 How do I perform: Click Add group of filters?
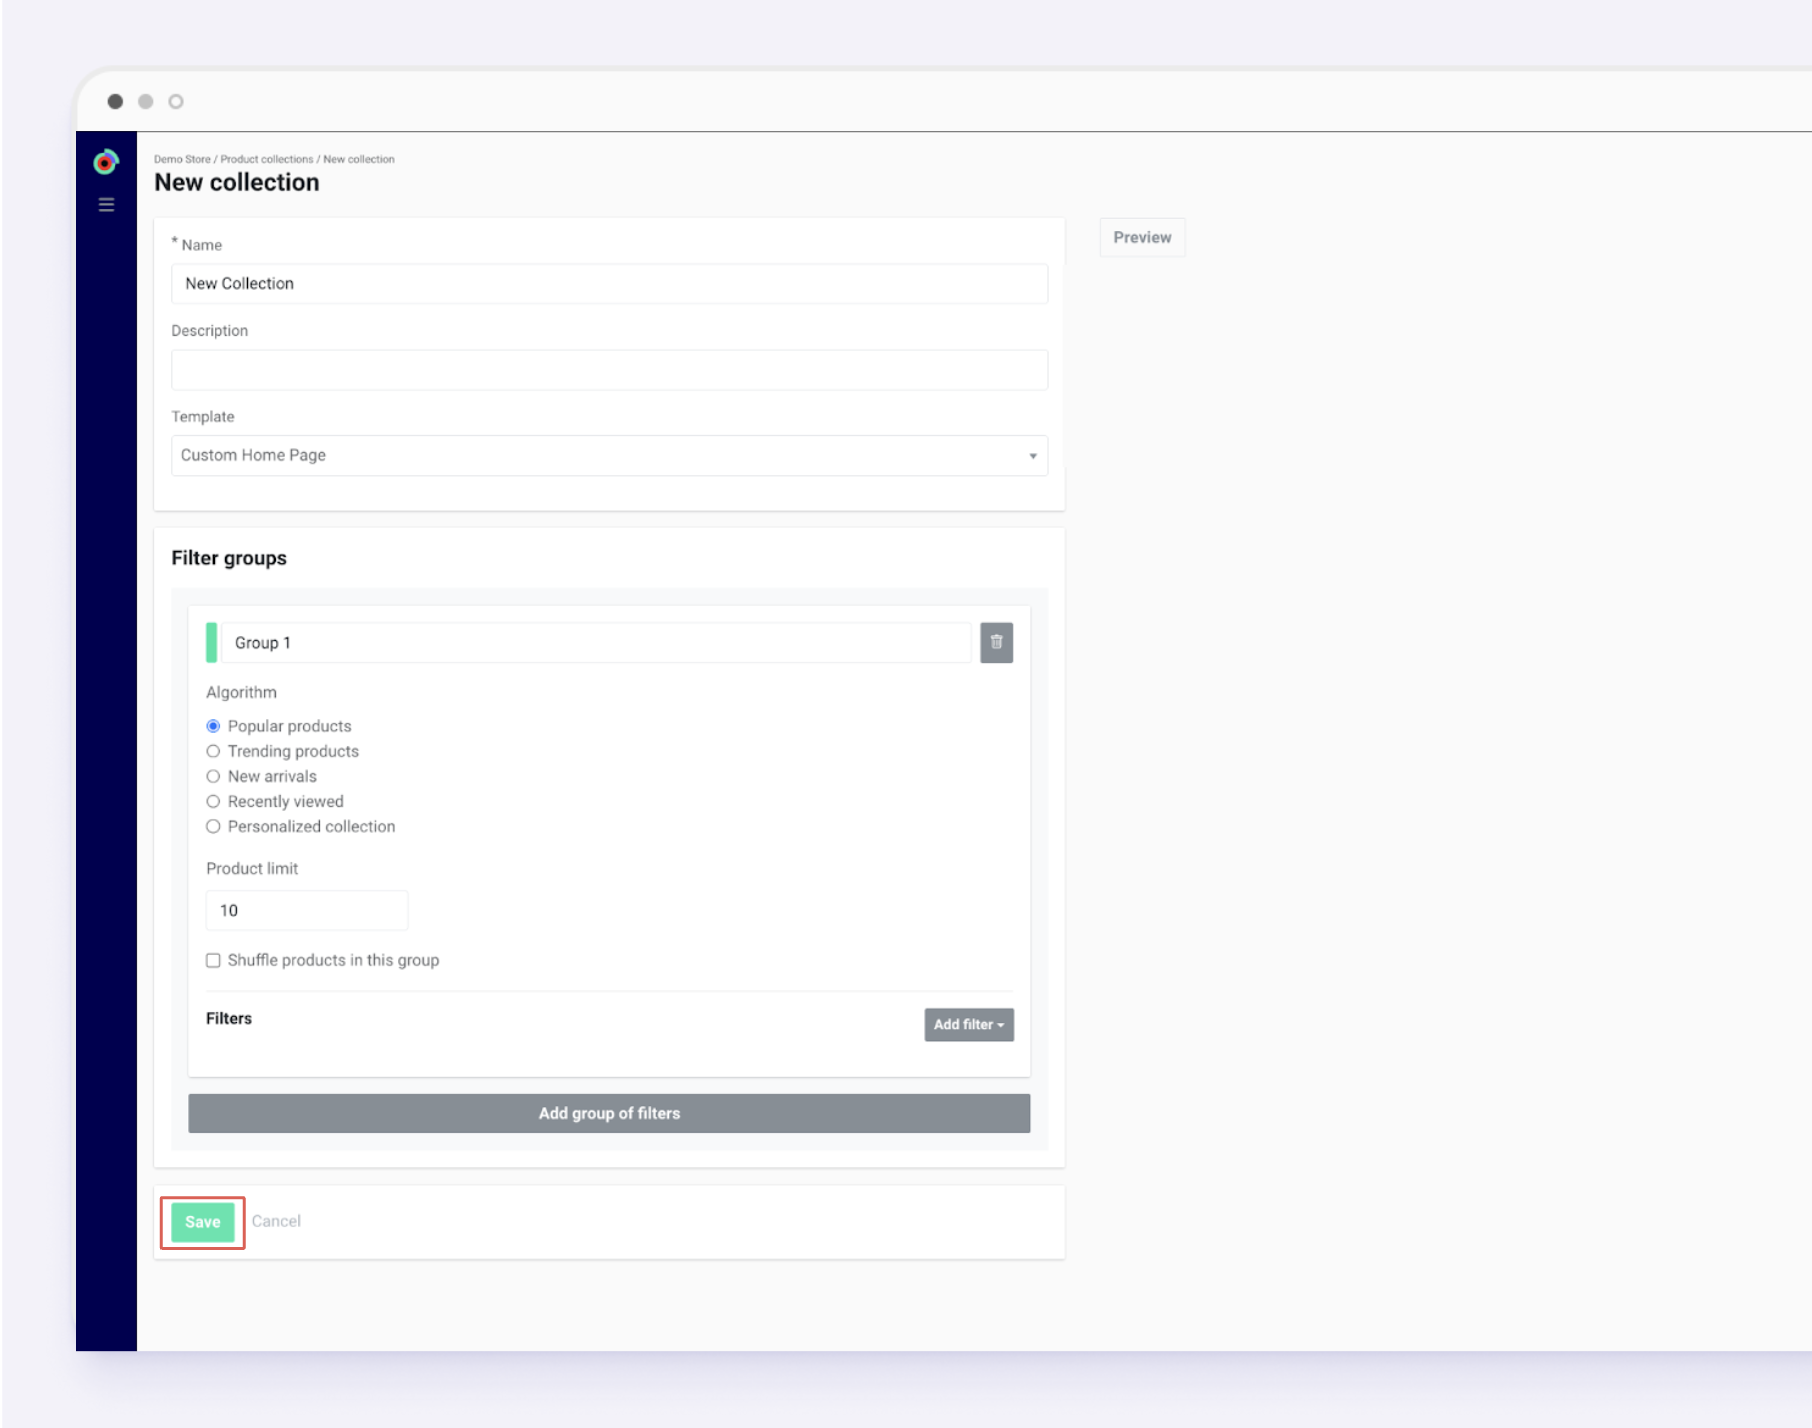pyautogui.click(x=609, y=1113)
